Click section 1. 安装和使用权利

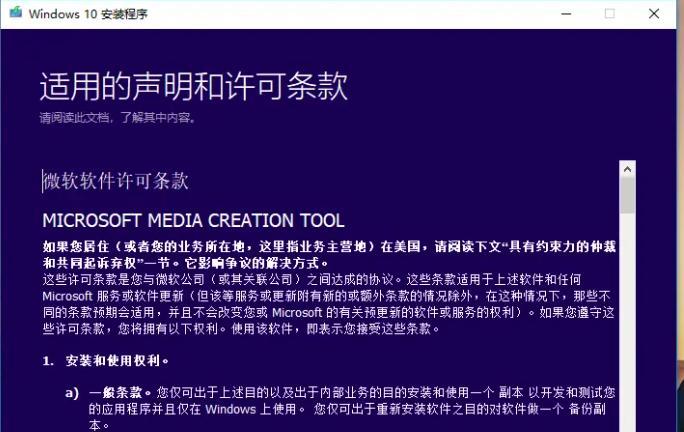106,361
